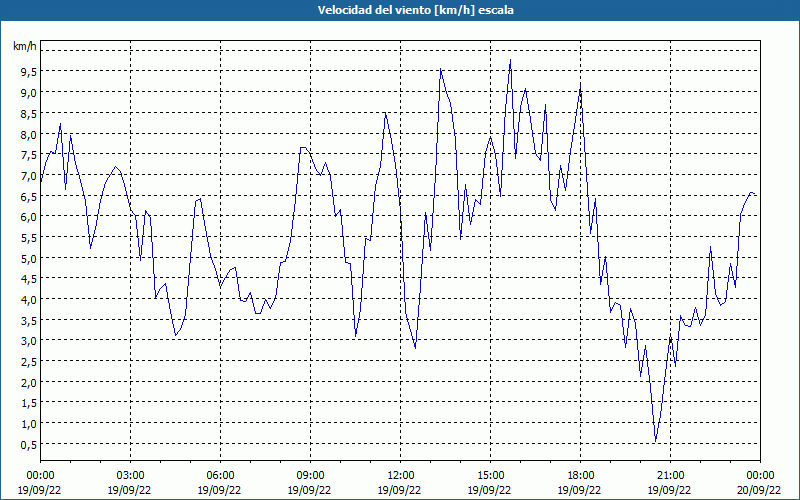Click the '03:00' time axis label
800x500 pixels.
130,476
